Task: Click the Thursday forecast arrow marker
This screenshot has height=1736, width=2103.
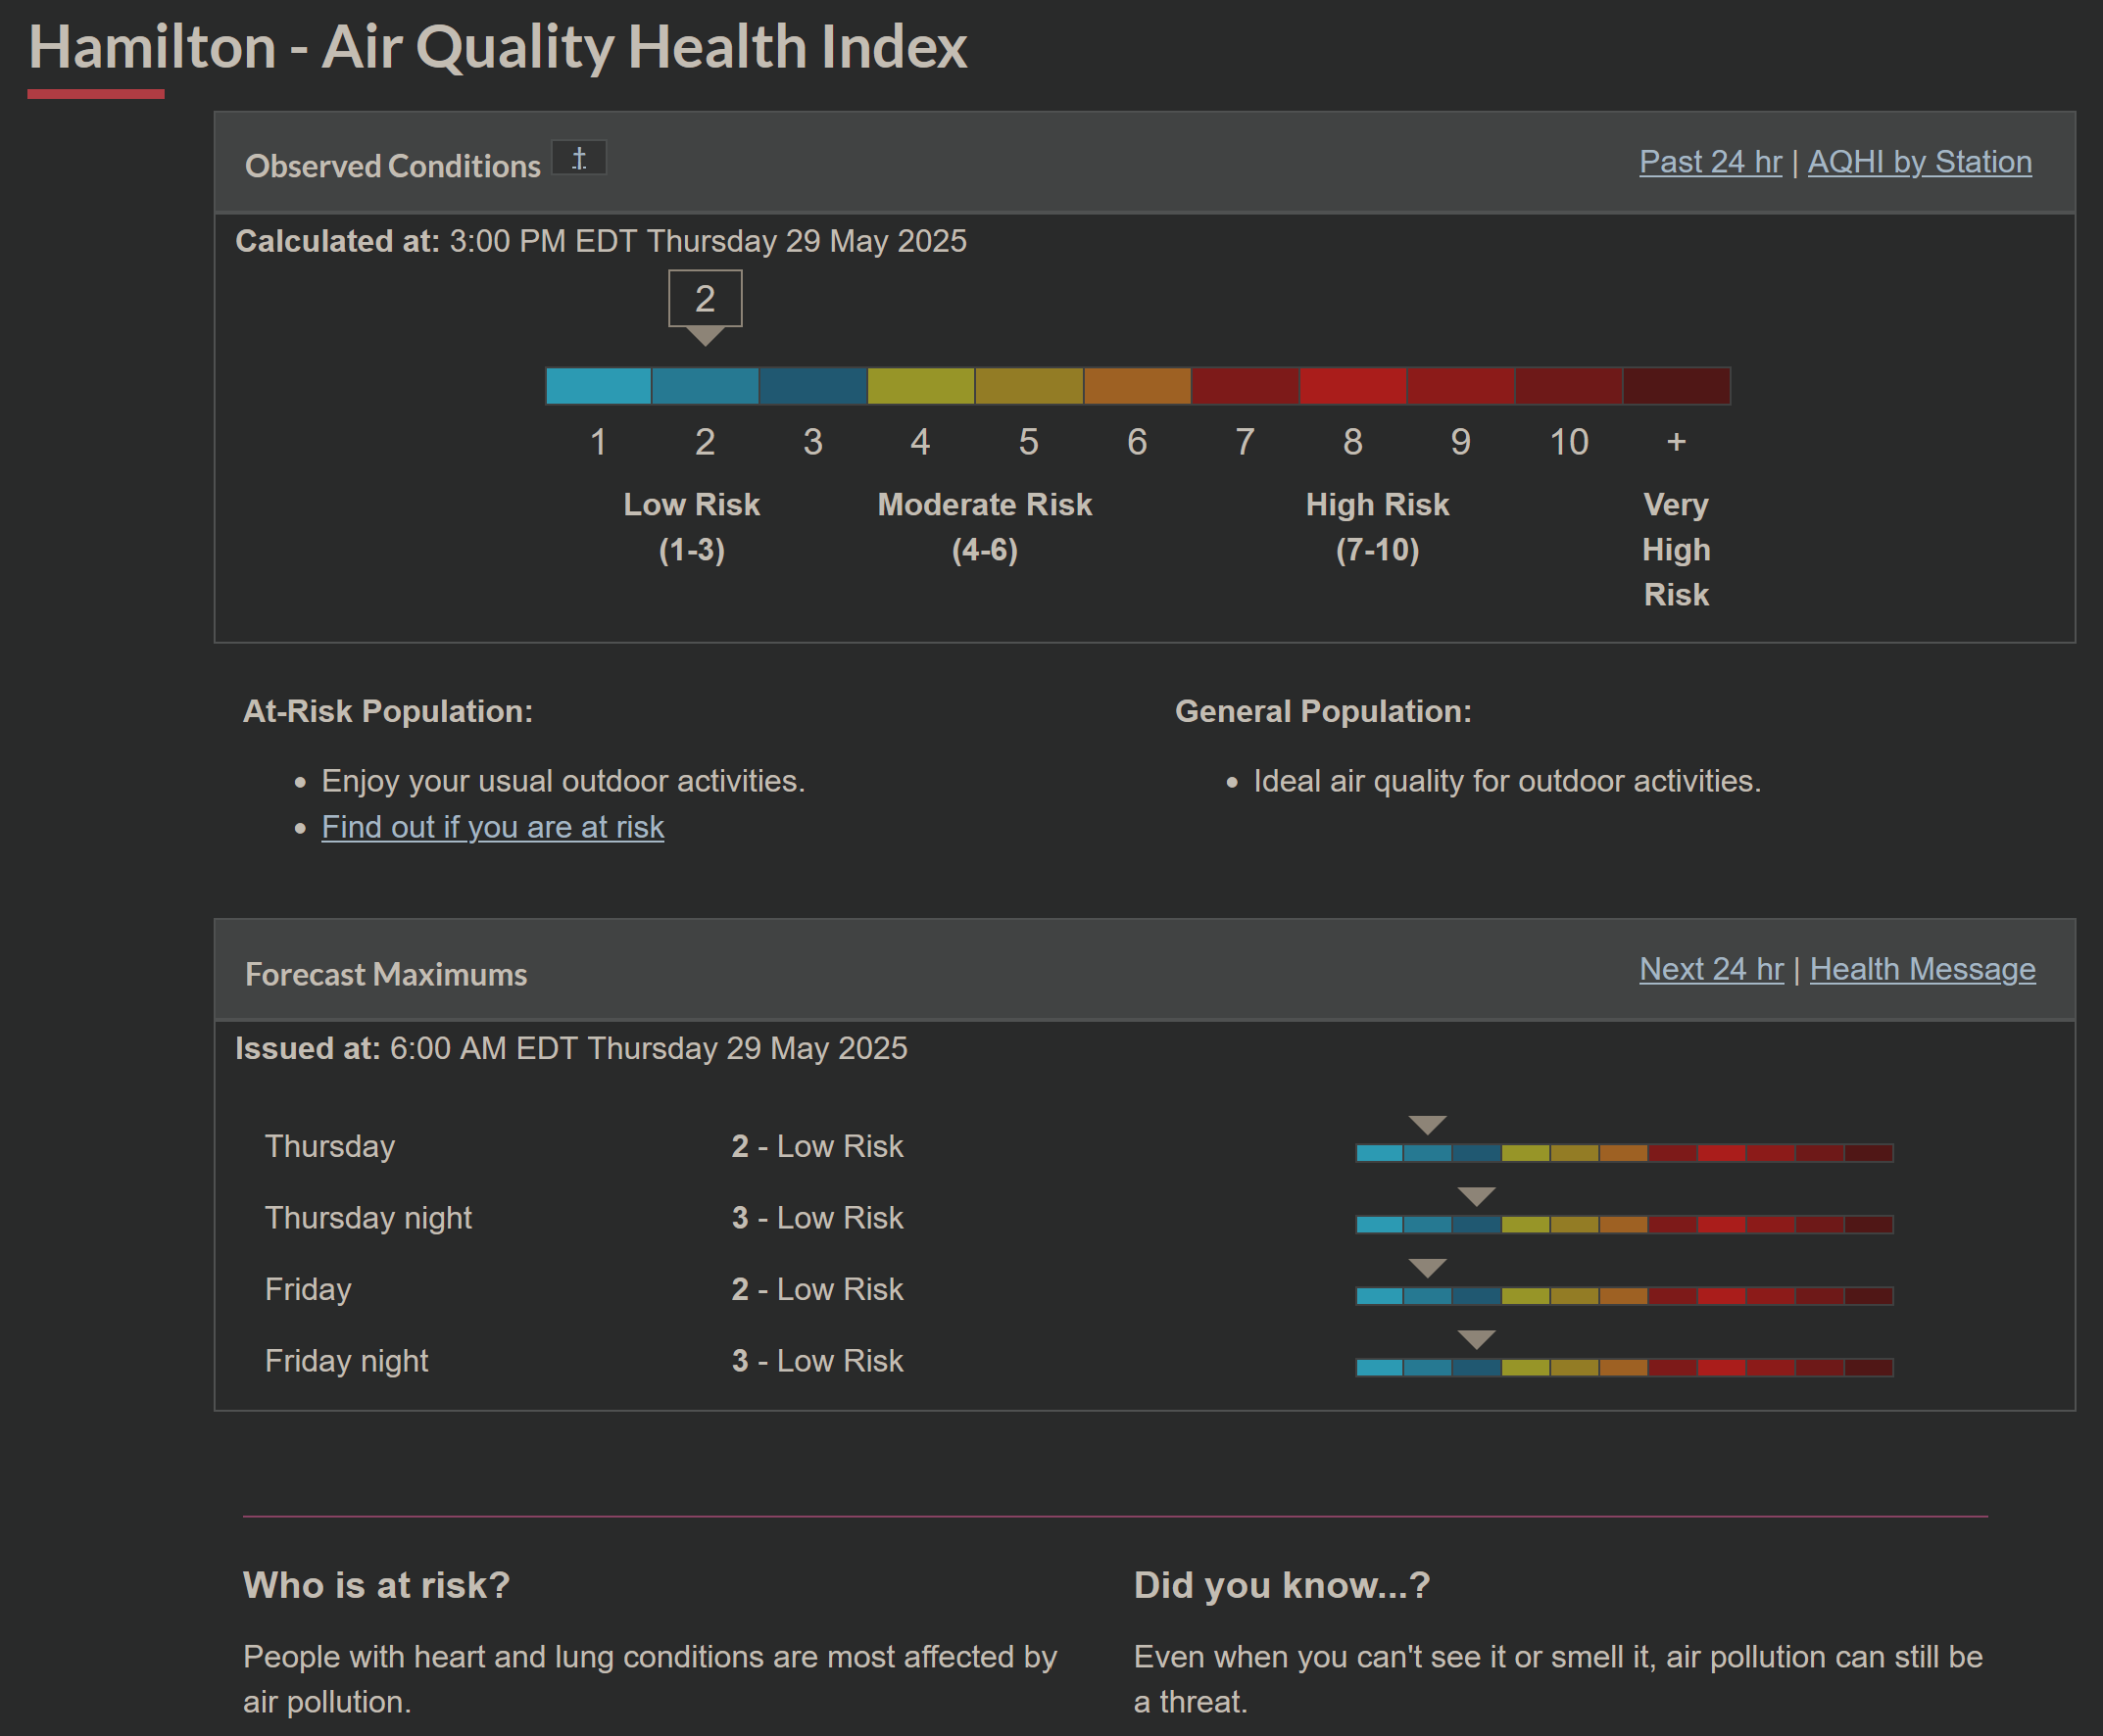Action: [x=1427, y=1125]
